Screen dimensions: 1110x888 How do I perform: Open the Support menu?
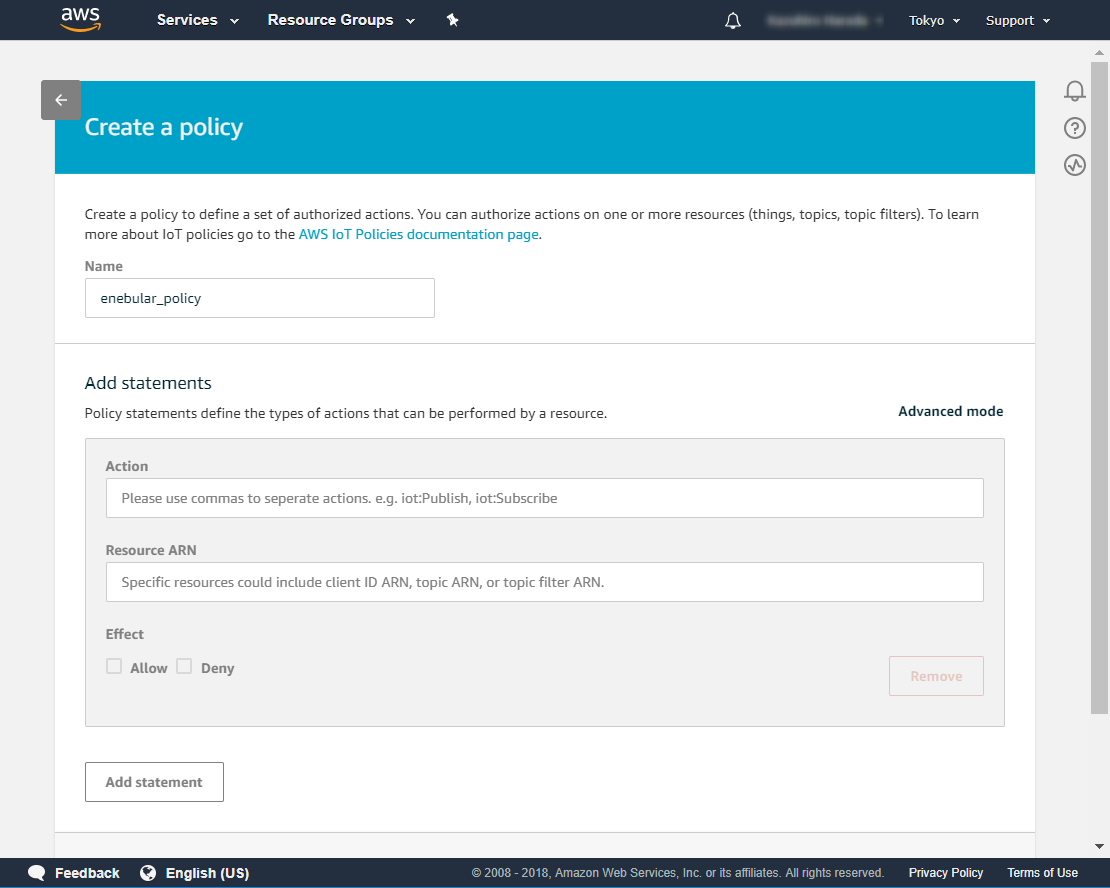pyautogui.click(x=1017, y=21)
